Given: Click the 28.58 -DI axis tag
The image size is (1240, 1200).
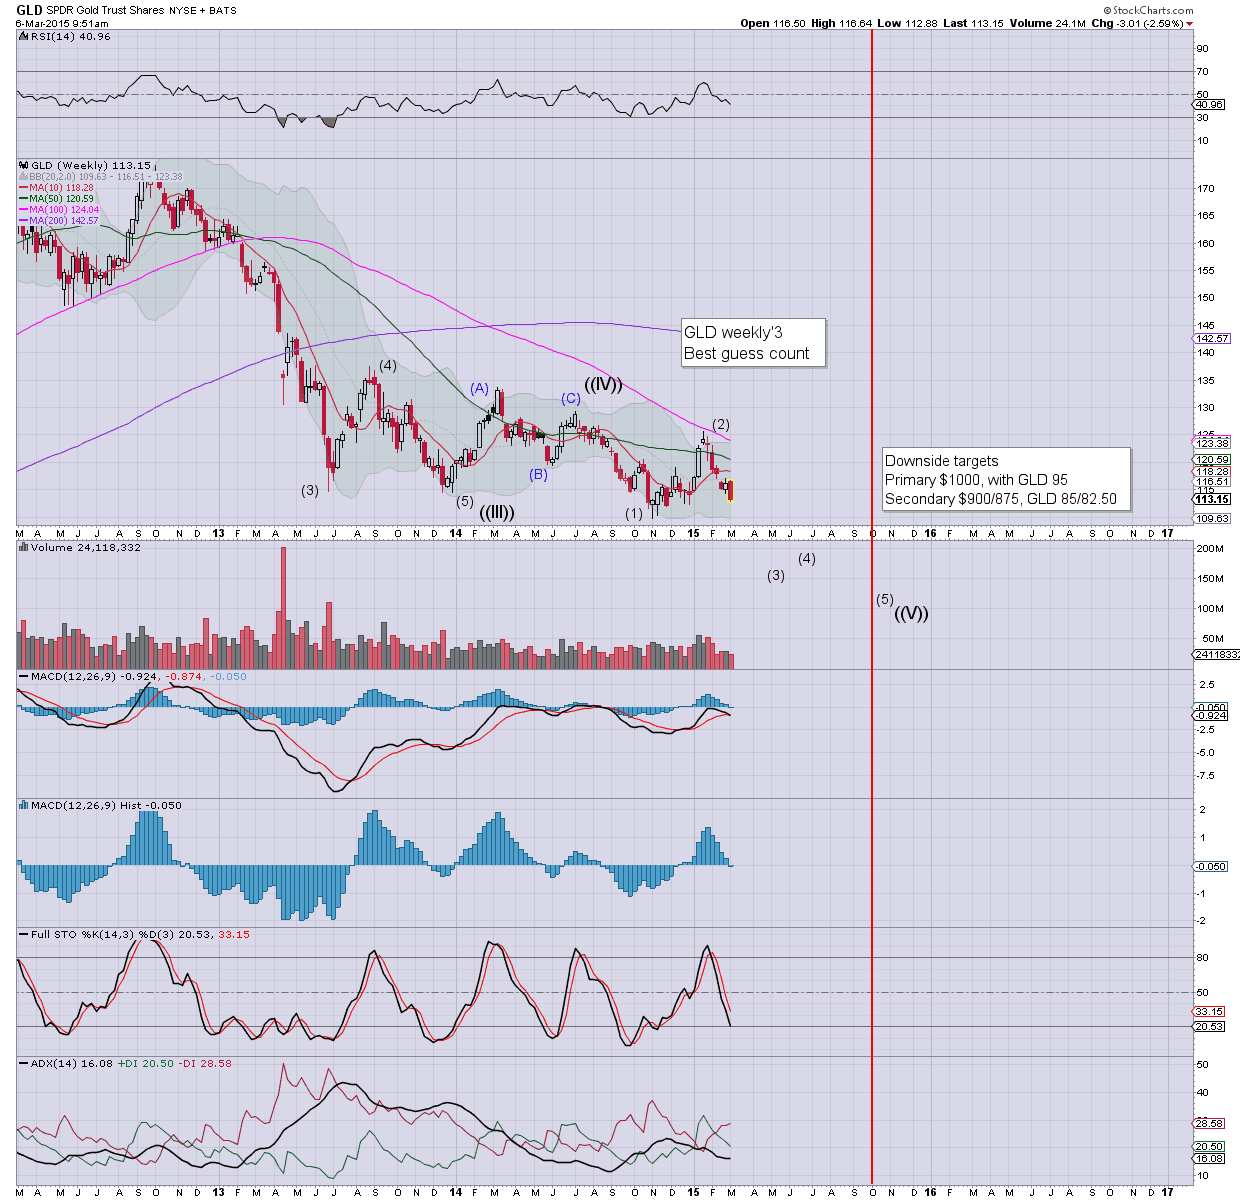Looking at the screenshot, I should 1210,1123.
